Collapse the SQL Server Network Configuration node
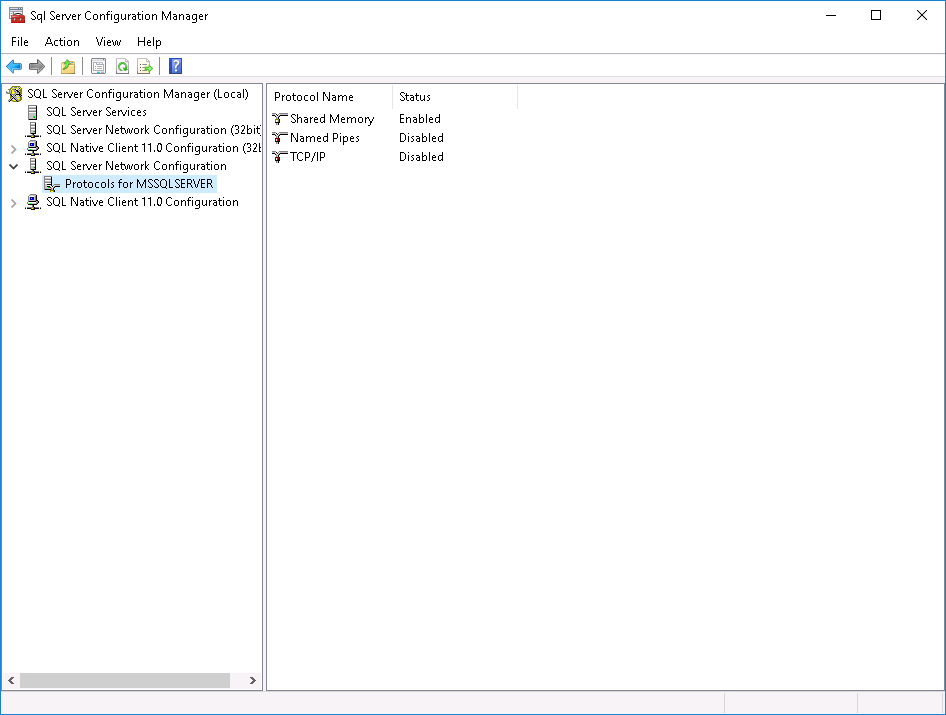The height and width of the screenshot is (715, 946). pos(13,167)
